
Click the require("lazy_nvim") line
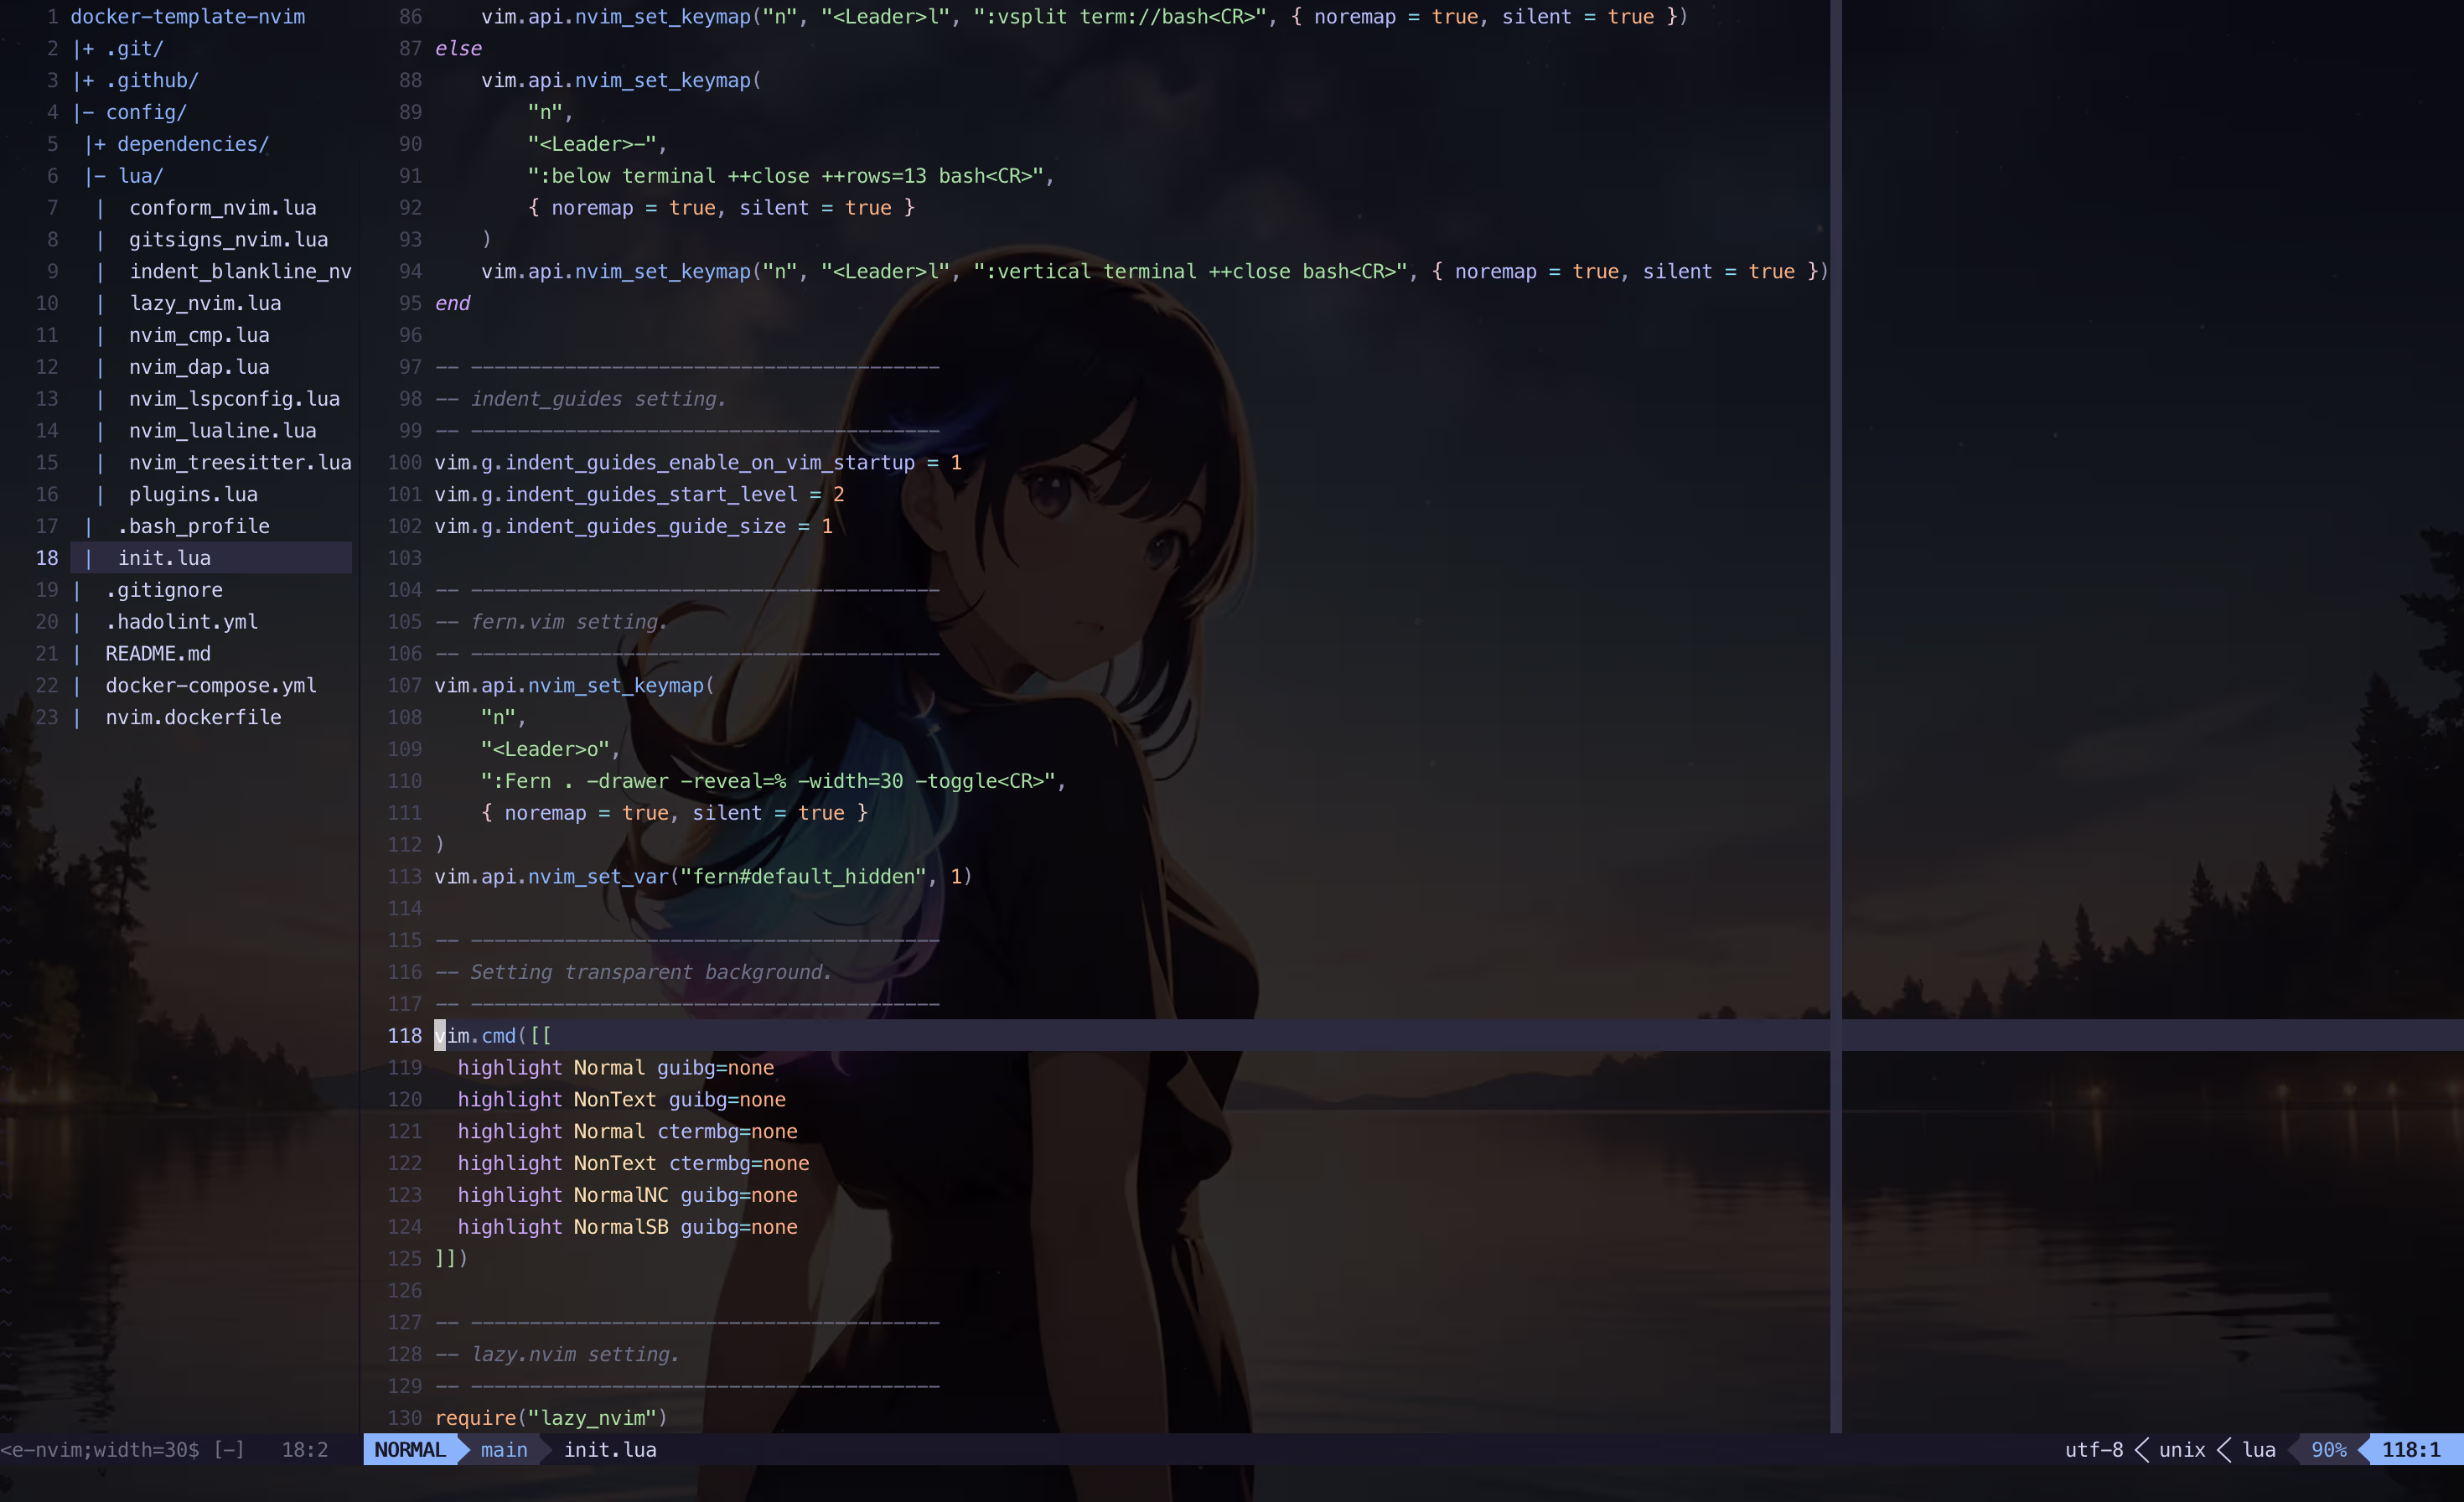click(551, 1418)
